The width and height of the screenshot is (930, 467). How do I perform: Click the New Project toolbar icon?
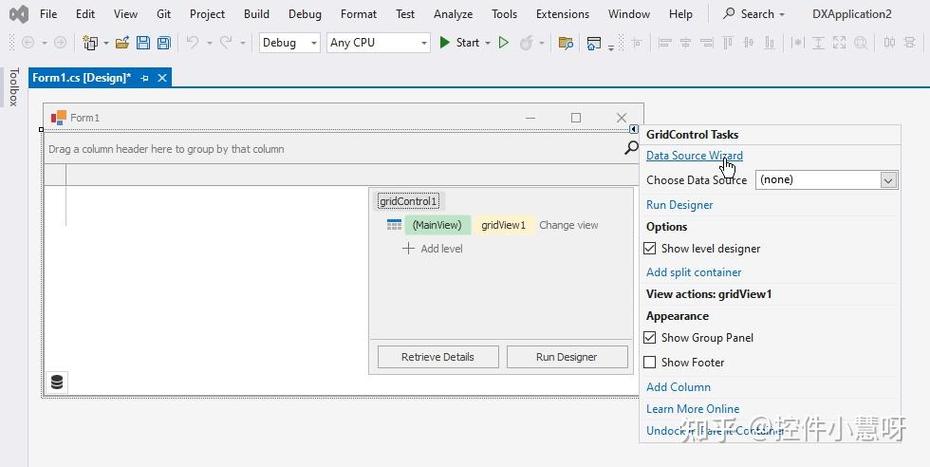90,43
